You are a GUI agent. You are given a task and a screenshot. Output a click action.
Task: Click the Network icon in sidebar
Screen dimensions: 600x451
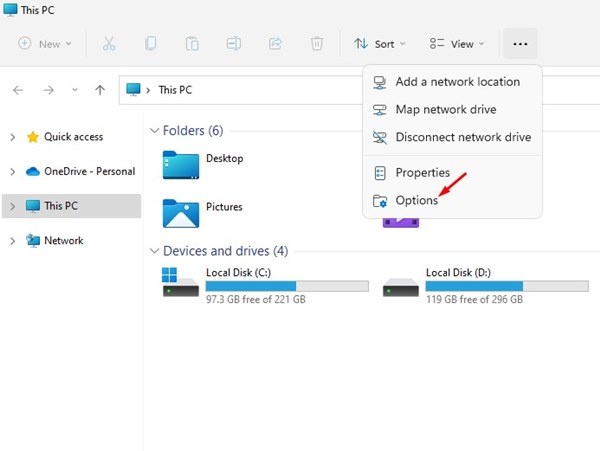point(33,241)
